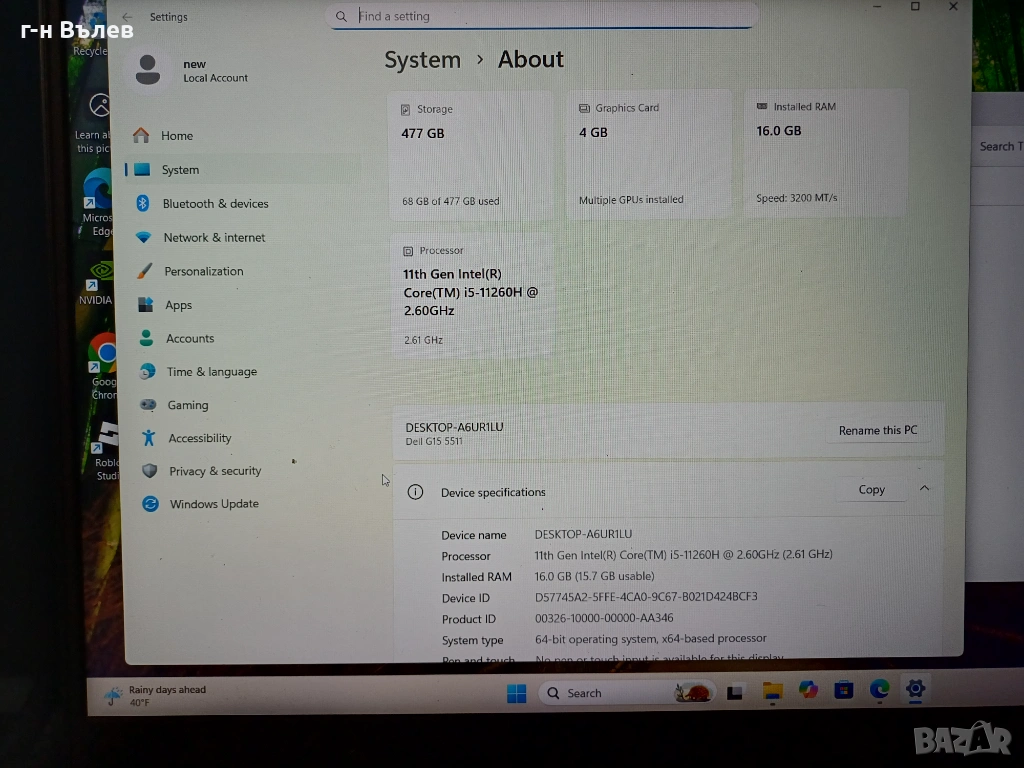Open Gaming settings
Image resolution: width=1024 pixels, height=768 pixels.
click(187, 405)
